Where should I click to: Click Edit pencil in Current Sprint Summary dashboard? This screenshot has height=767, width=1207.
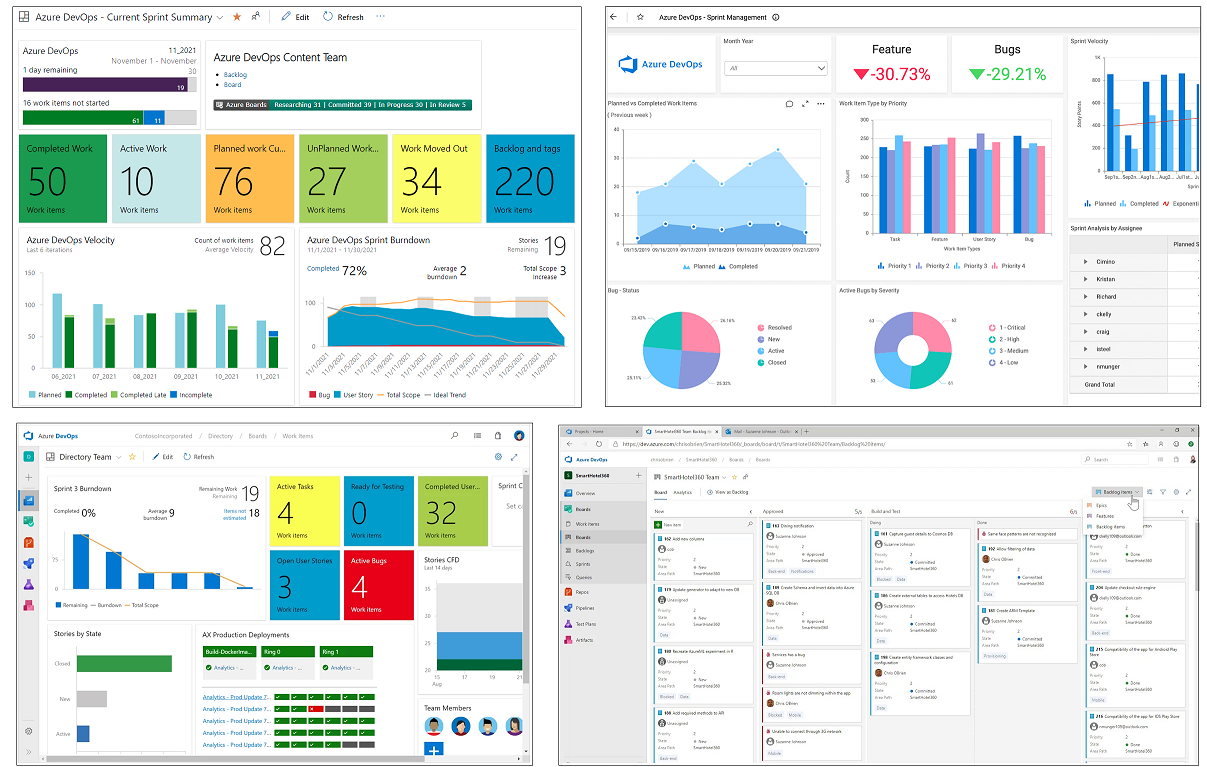click(x=295, y=17)
